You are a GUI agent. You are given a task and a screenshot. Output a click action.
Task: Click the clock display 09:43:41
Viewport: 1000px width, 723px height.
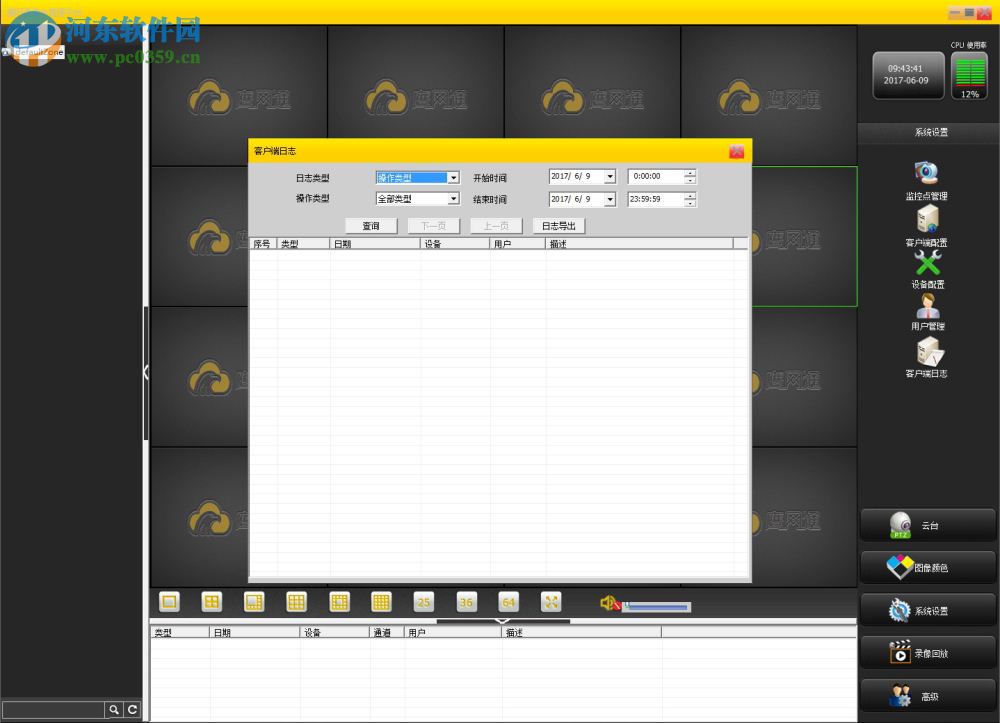click(x=908, y=75)
